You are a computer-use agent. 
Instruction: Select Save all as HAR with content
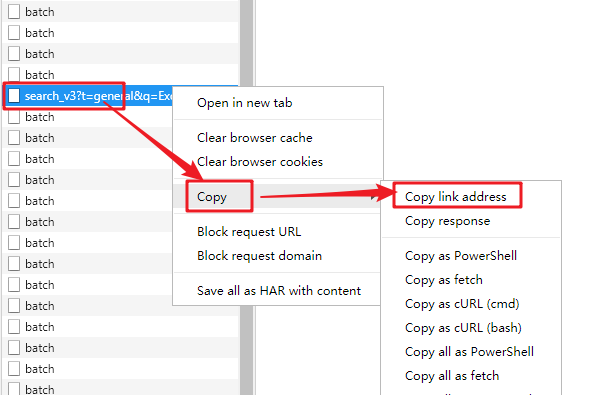pyautogui.click(x=279, y=291)
